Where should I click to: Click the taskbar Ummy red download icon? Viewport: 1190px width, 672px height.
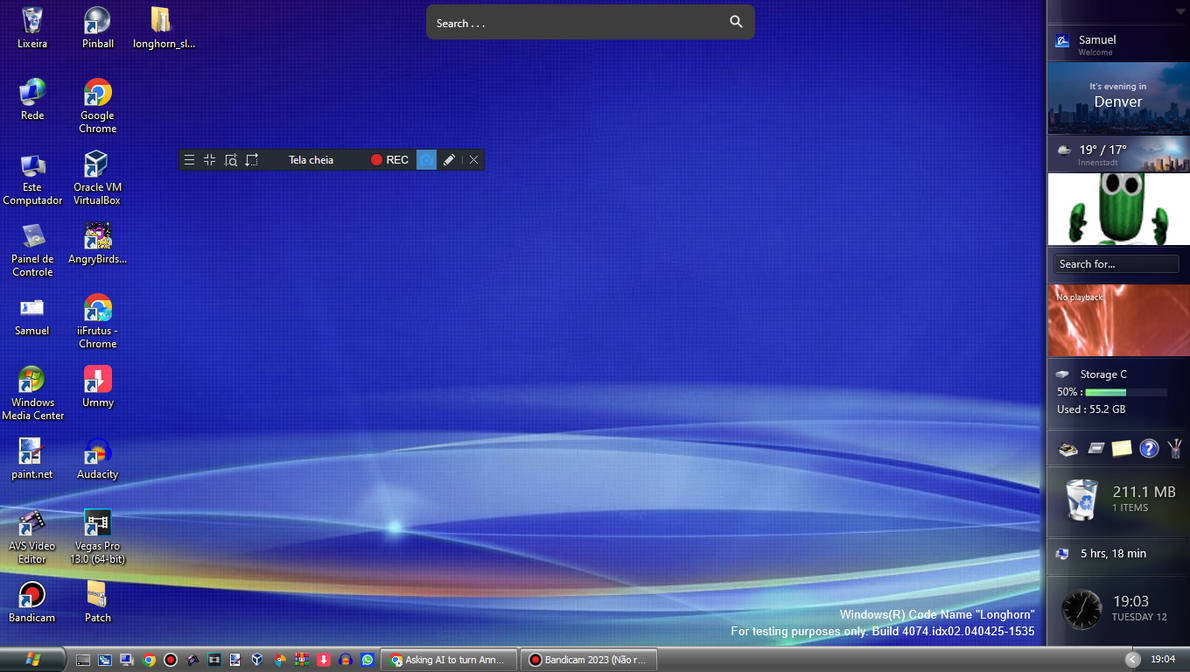click(323, 660)
